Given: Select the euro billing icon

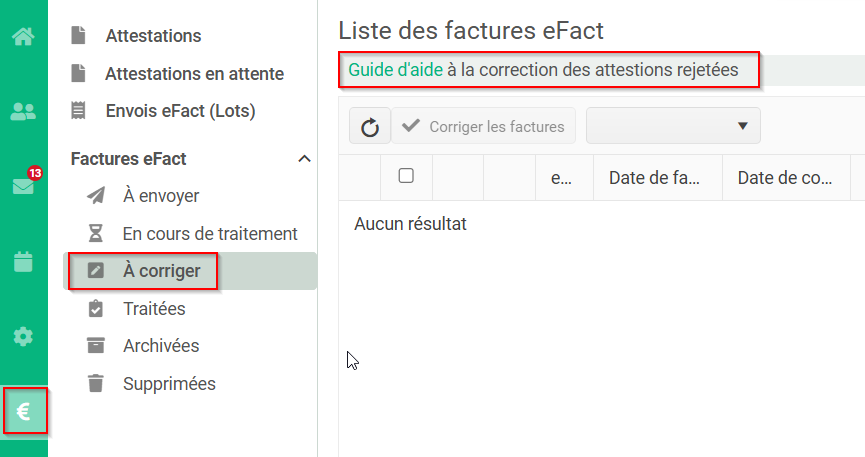Looking at the screenshot, I should (x=24, y=411).
